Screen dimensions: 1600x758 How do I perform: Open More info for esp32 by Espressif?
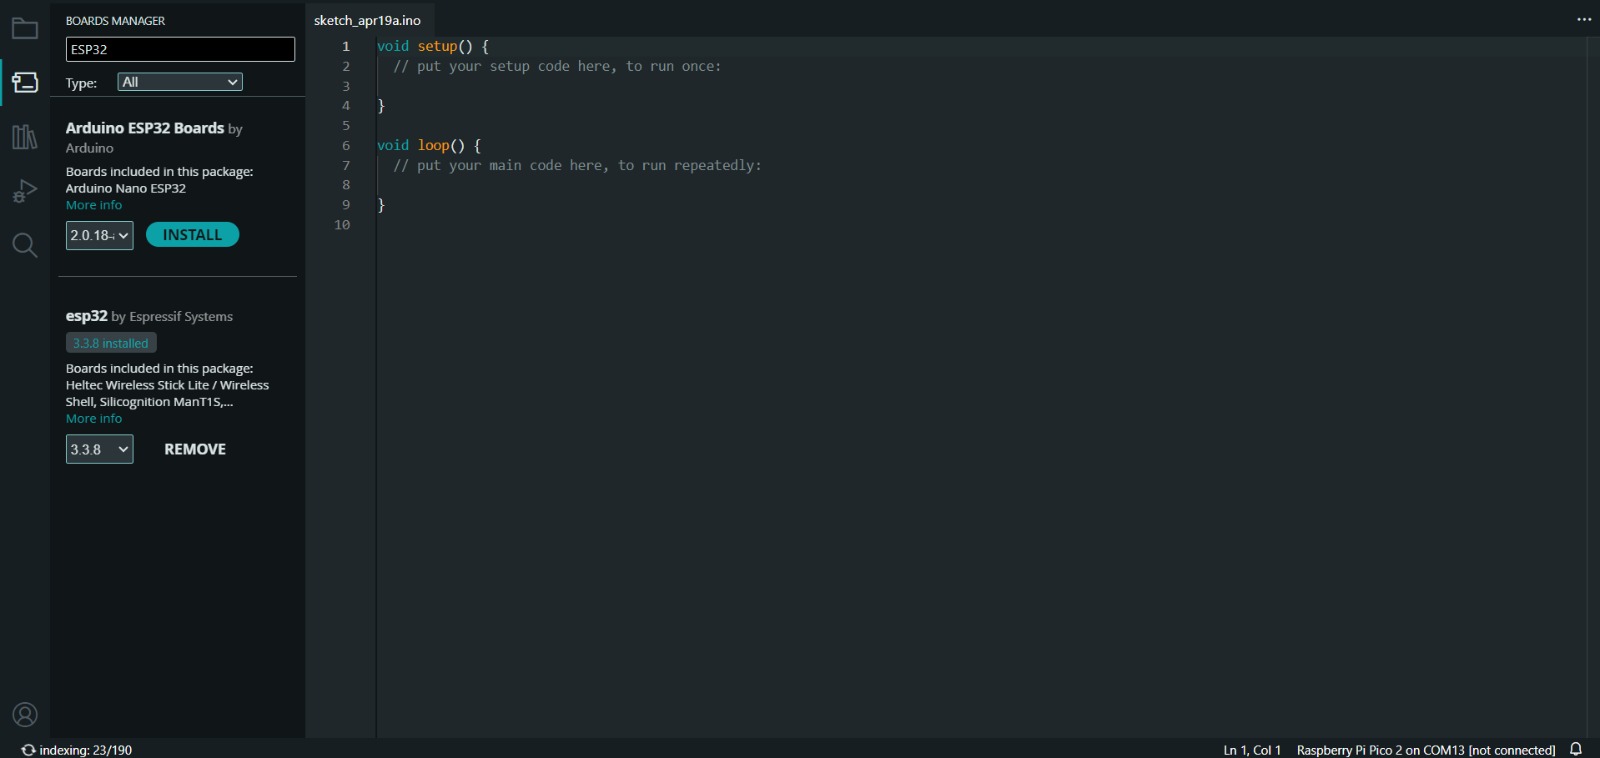[x=94, y=419]
